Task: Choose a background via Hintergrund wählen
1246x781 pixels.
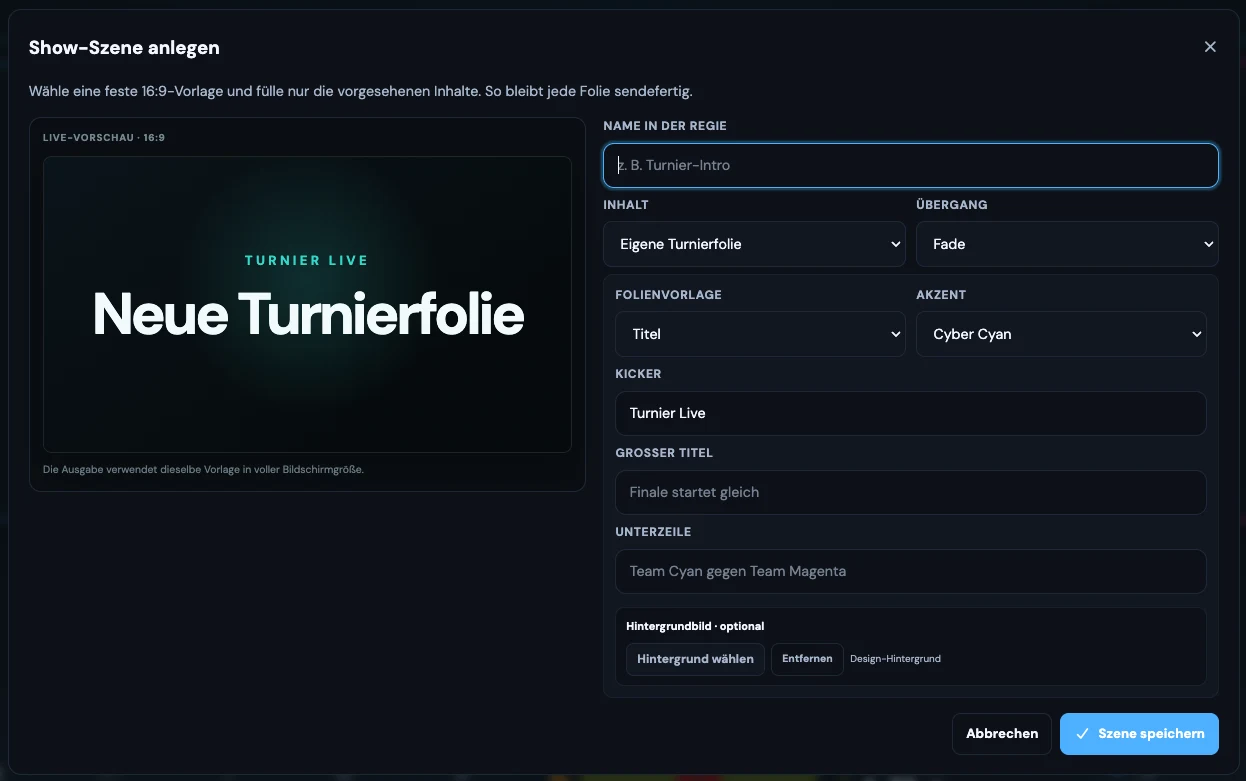Action: [696, 659]
